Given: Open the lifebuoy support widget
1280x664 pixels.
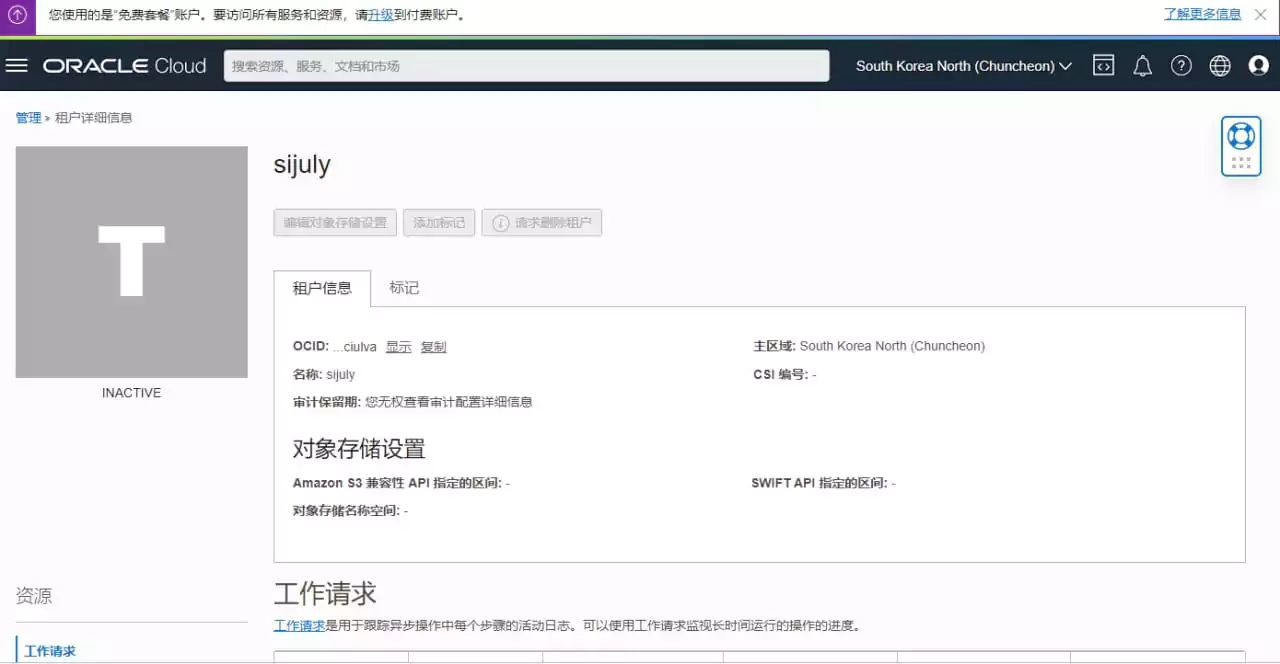Looking at the screenshot, I should point(1241,135).
